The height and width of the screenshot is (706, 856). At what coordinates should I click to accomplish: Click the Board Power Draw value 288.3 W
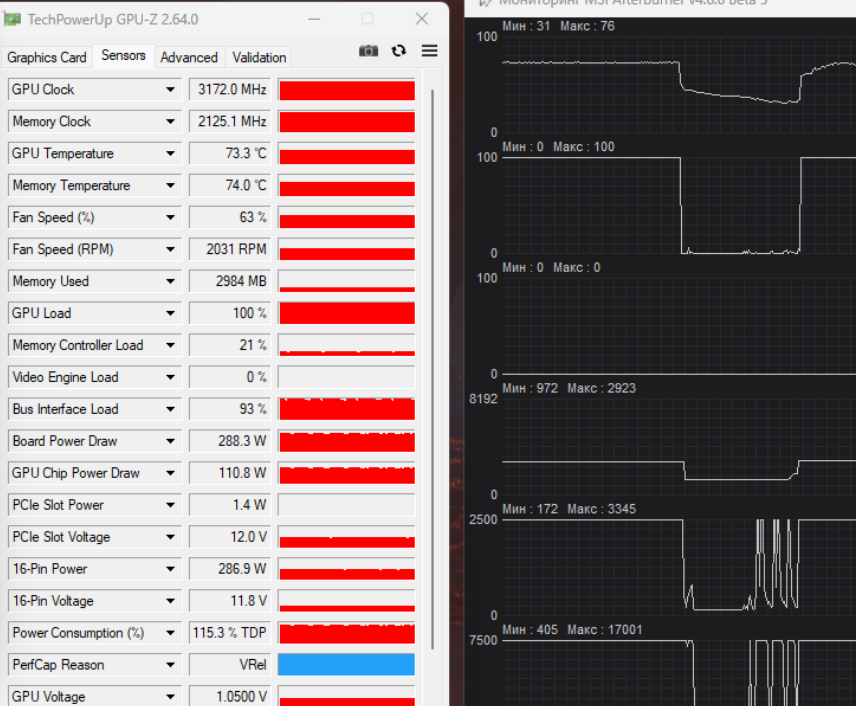(x=230, y=441)
